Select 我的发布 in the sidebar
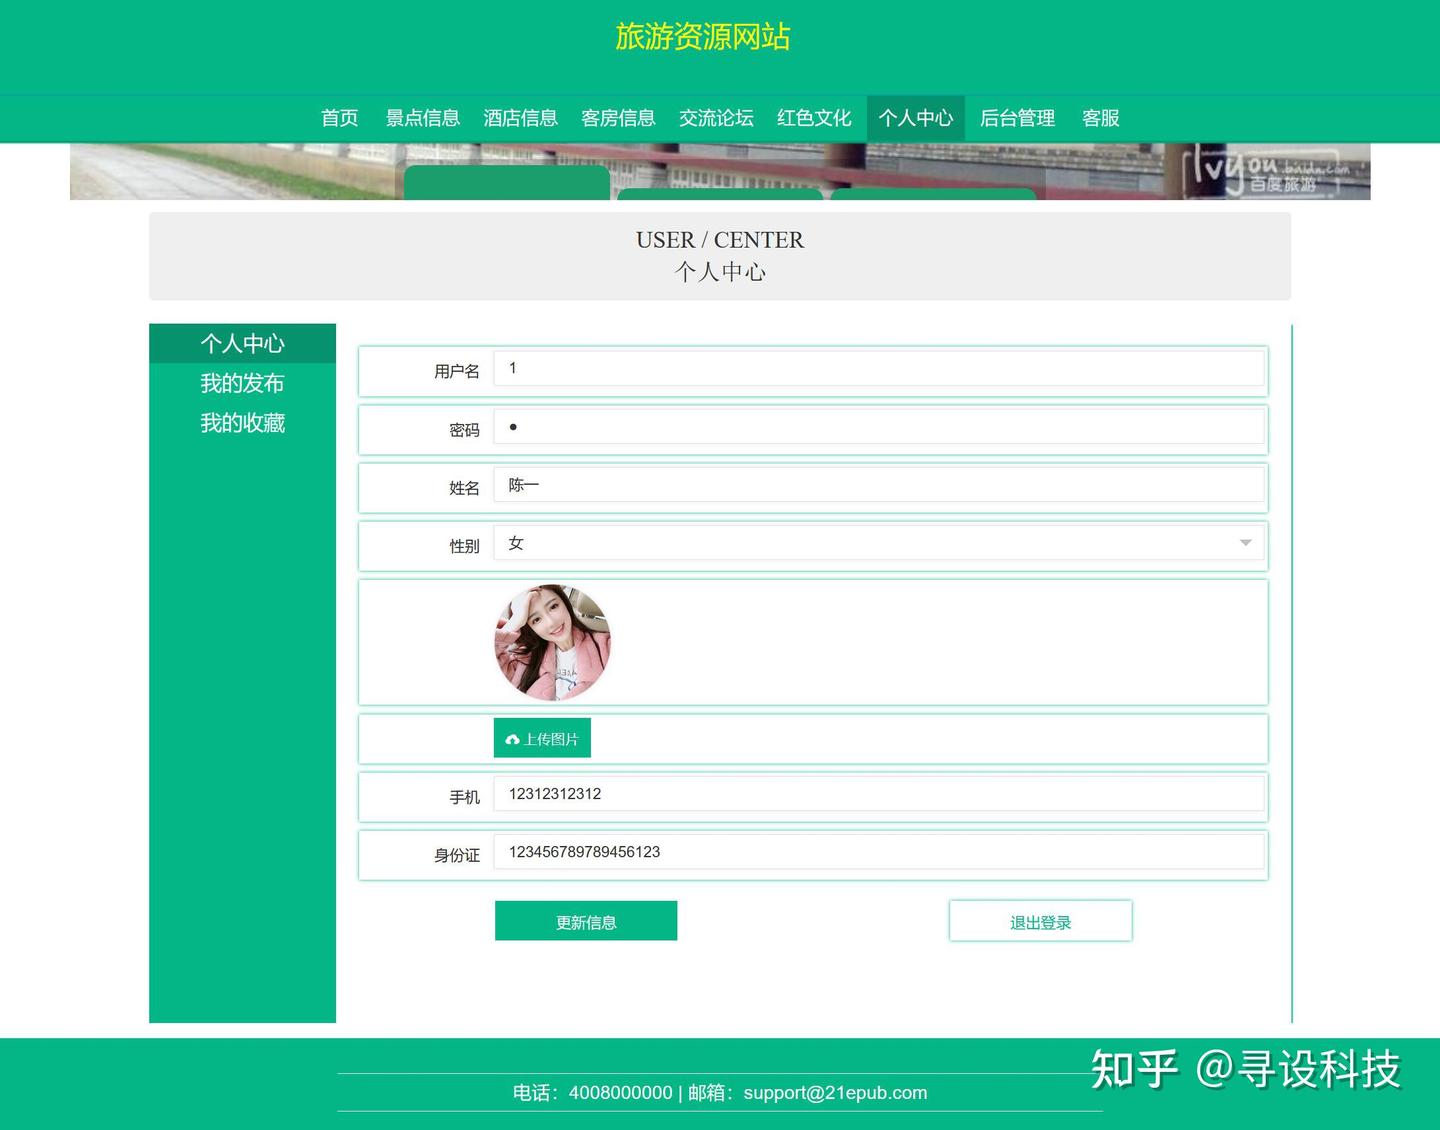The image size is (1440, 1130). pyautogui.click(x=242, y=383)
